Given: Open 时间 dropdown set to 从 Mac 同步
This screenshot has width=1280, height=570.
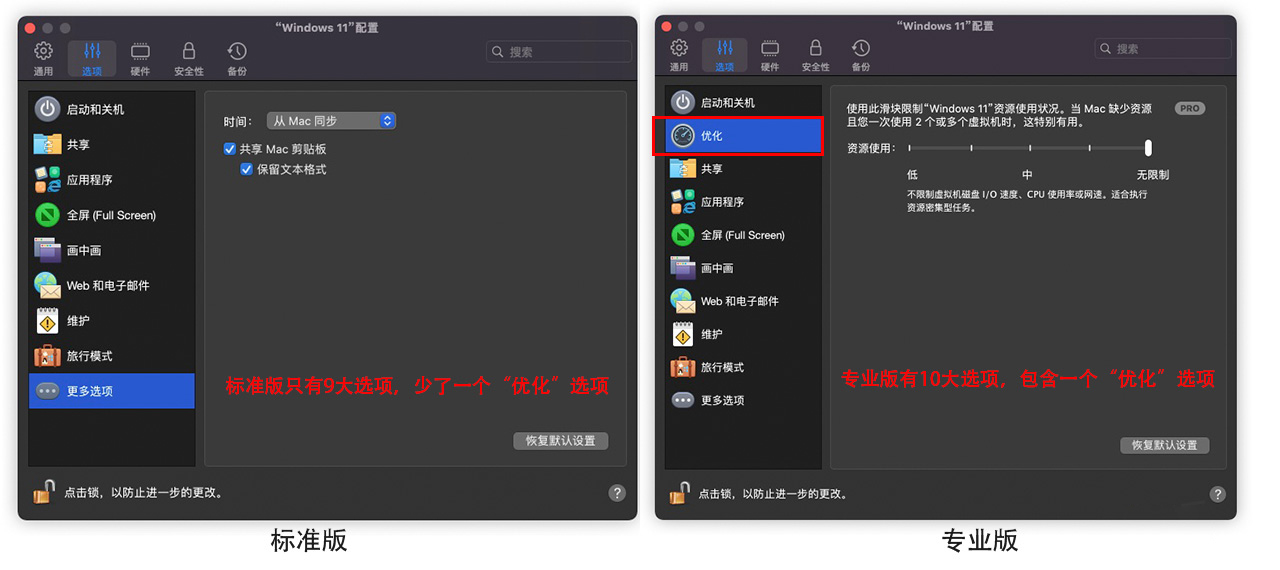Looking at the screenshot, I should 332,121.
